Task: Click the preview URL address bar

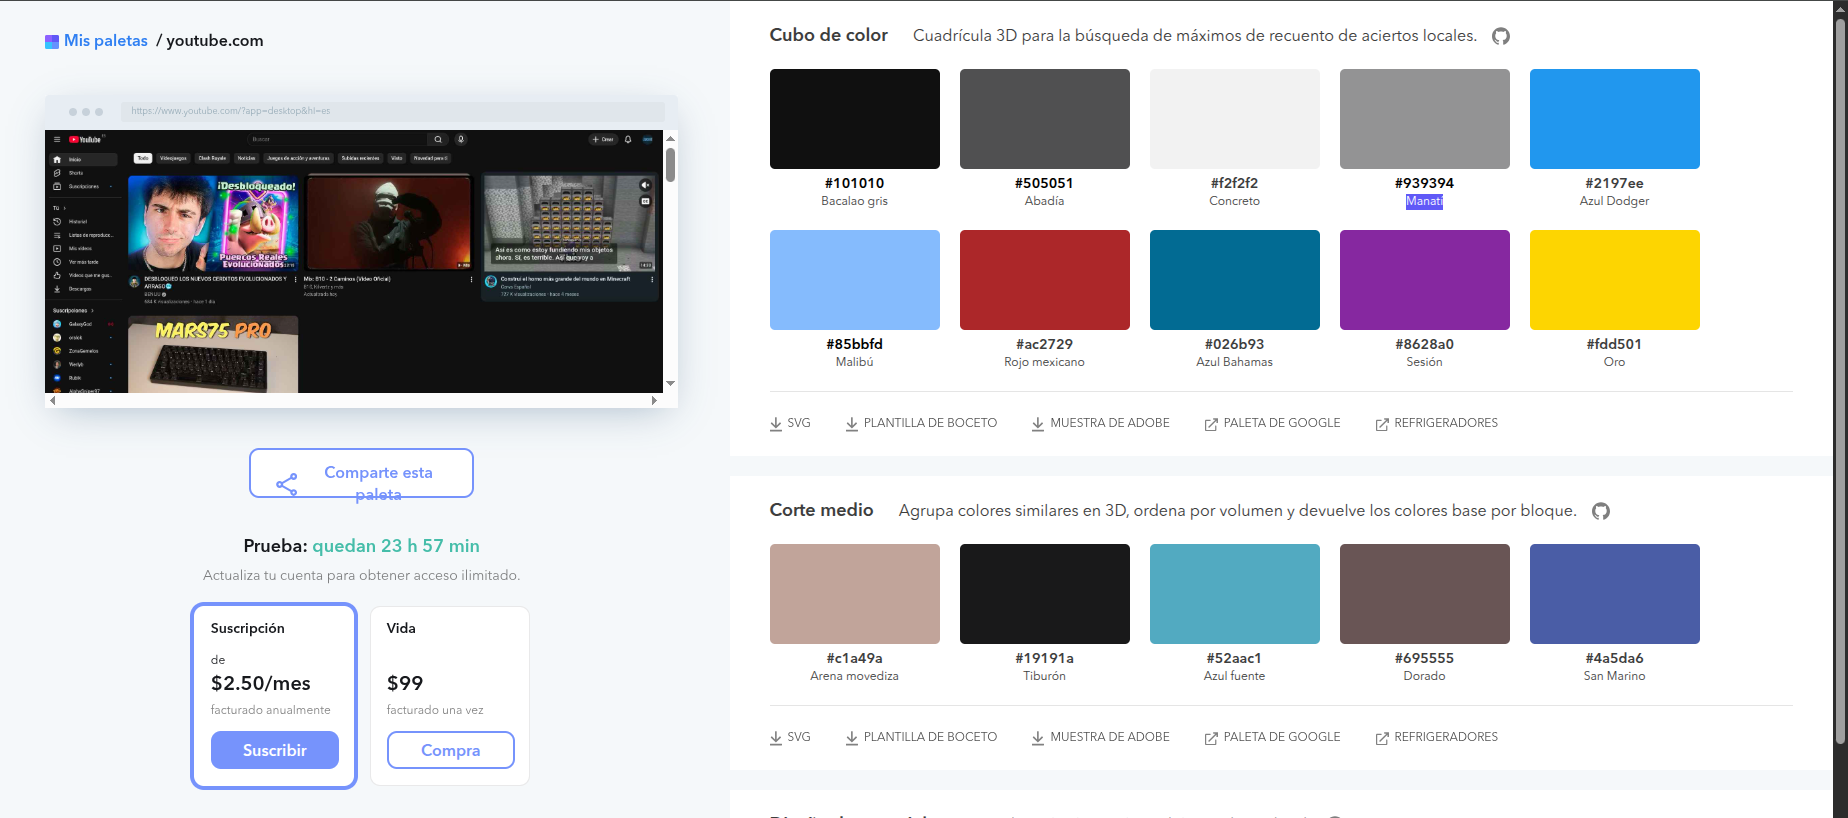Action: click(x=393, y=111)
